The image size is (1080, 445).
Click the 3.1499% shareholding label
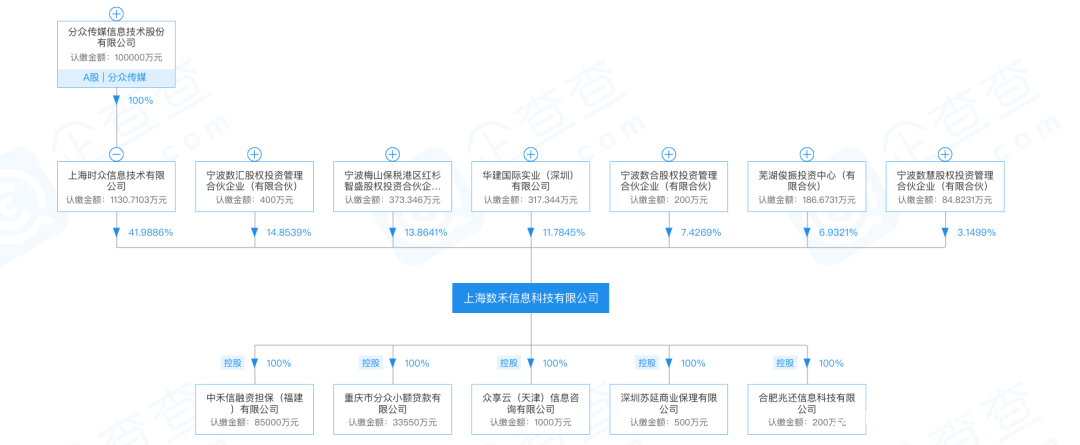pyautogui.click(x=977, y=232)
